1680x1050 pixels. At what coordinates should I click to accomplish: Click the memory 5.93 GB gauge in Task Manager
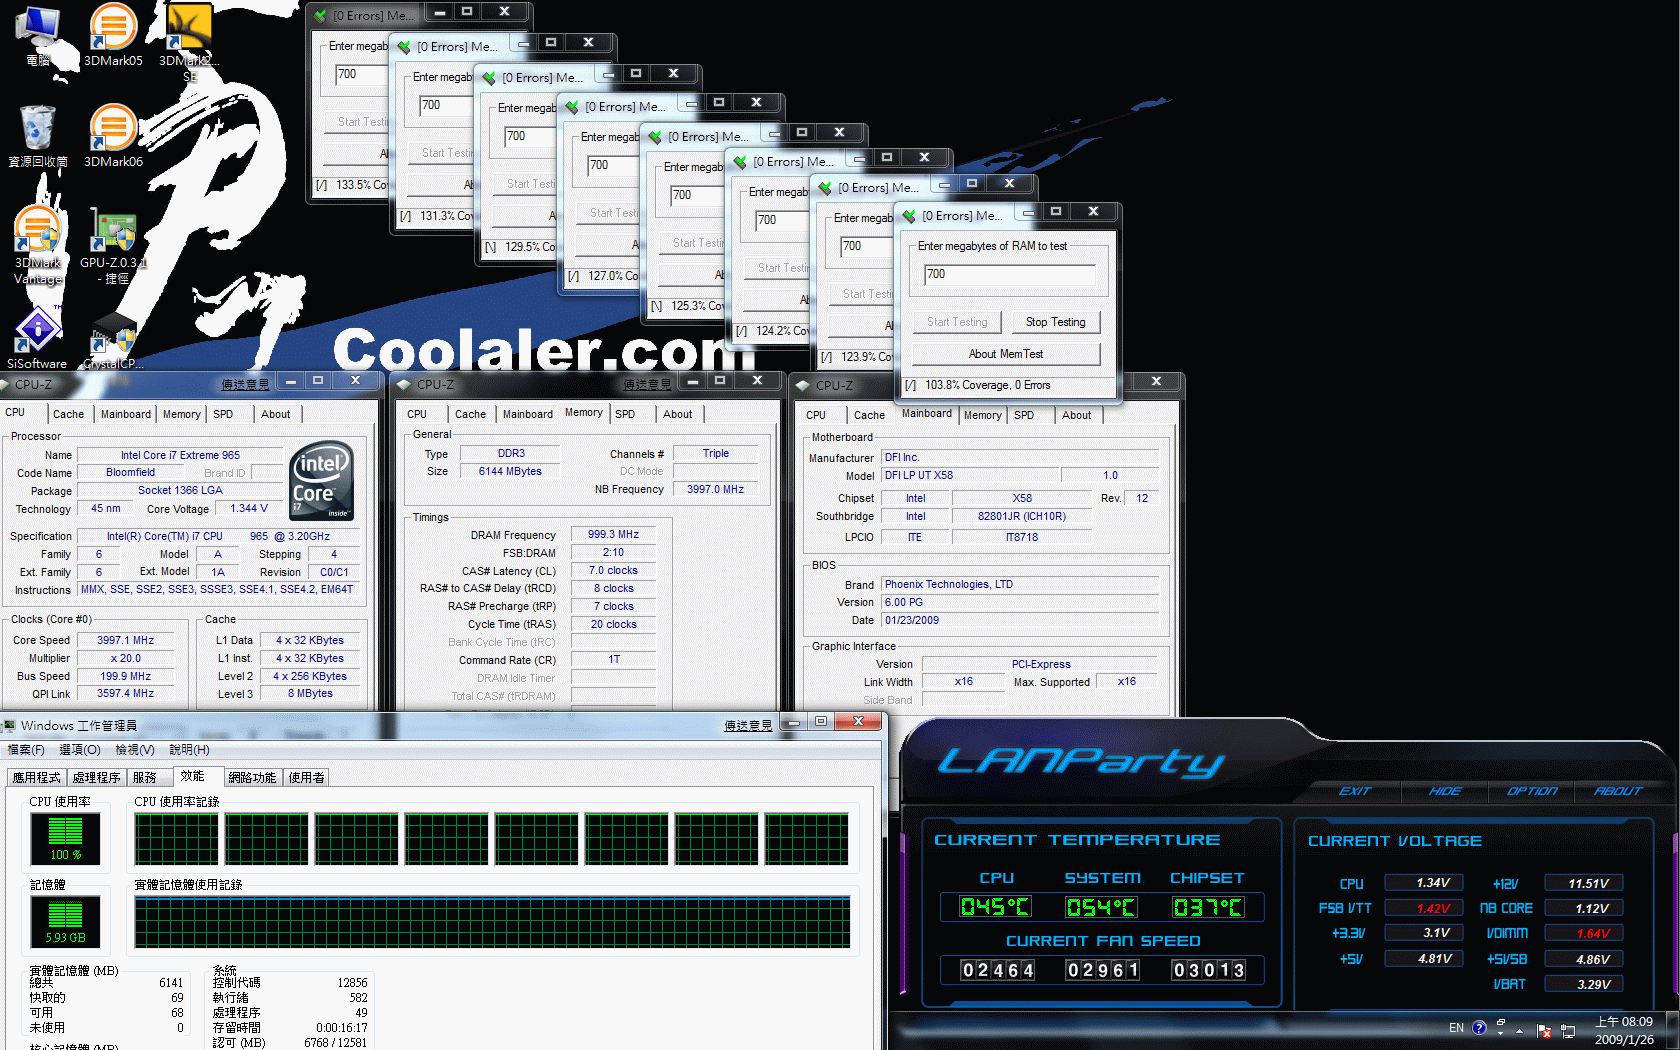tap(66, 921)
